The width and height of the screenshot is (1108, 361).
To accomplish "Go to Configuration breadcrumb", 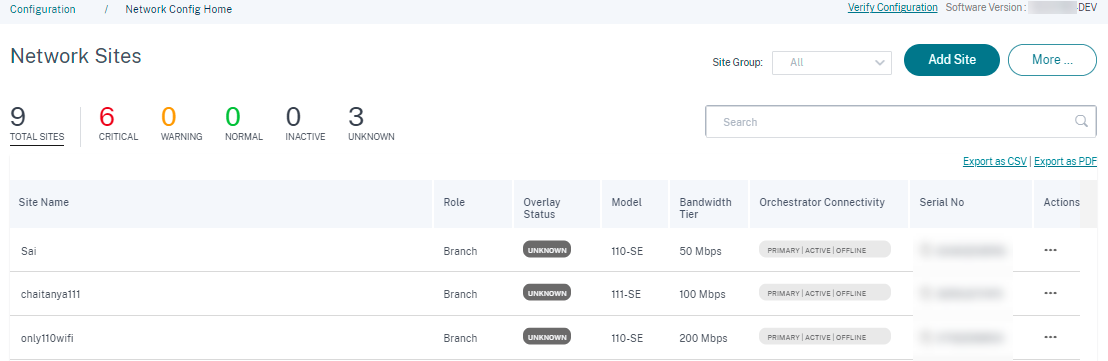I will (42, 10).
